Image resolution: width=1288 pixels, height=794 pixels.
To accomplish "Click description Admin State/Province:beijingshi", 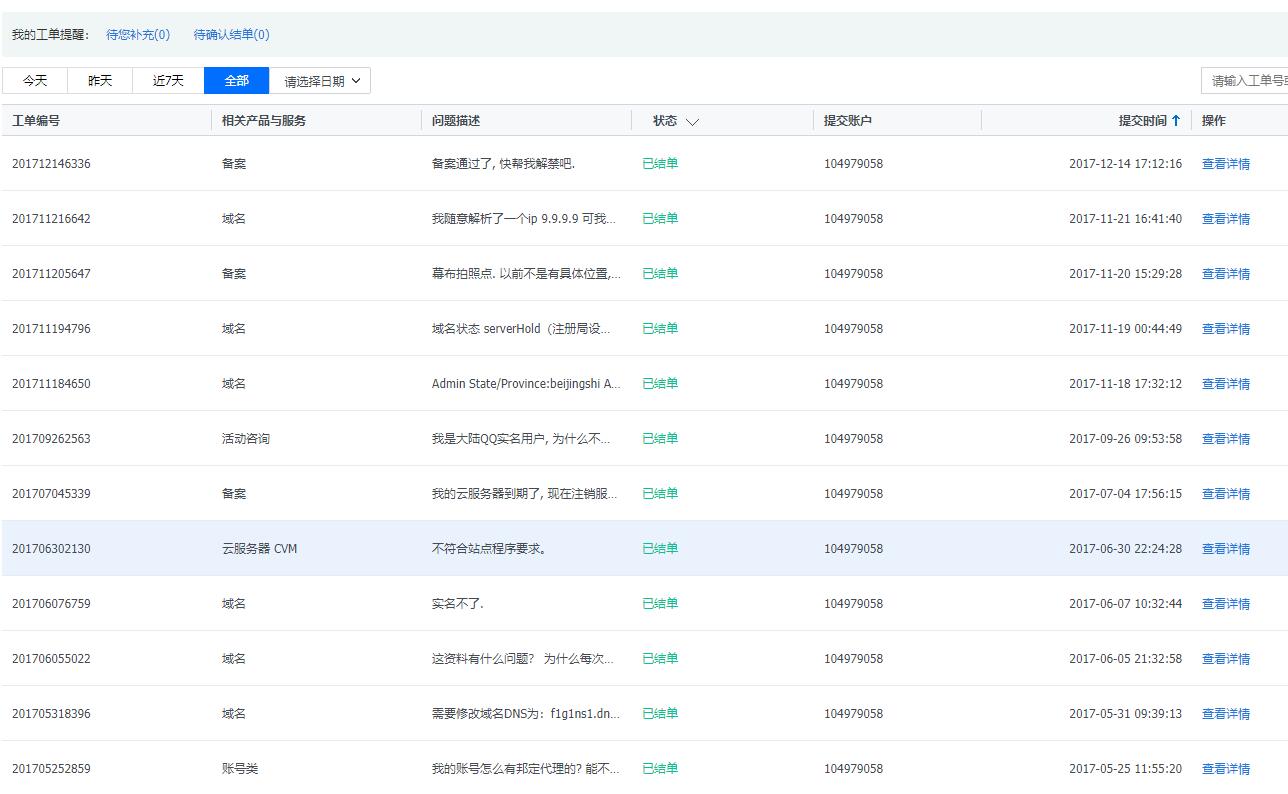I will point(526,384).
